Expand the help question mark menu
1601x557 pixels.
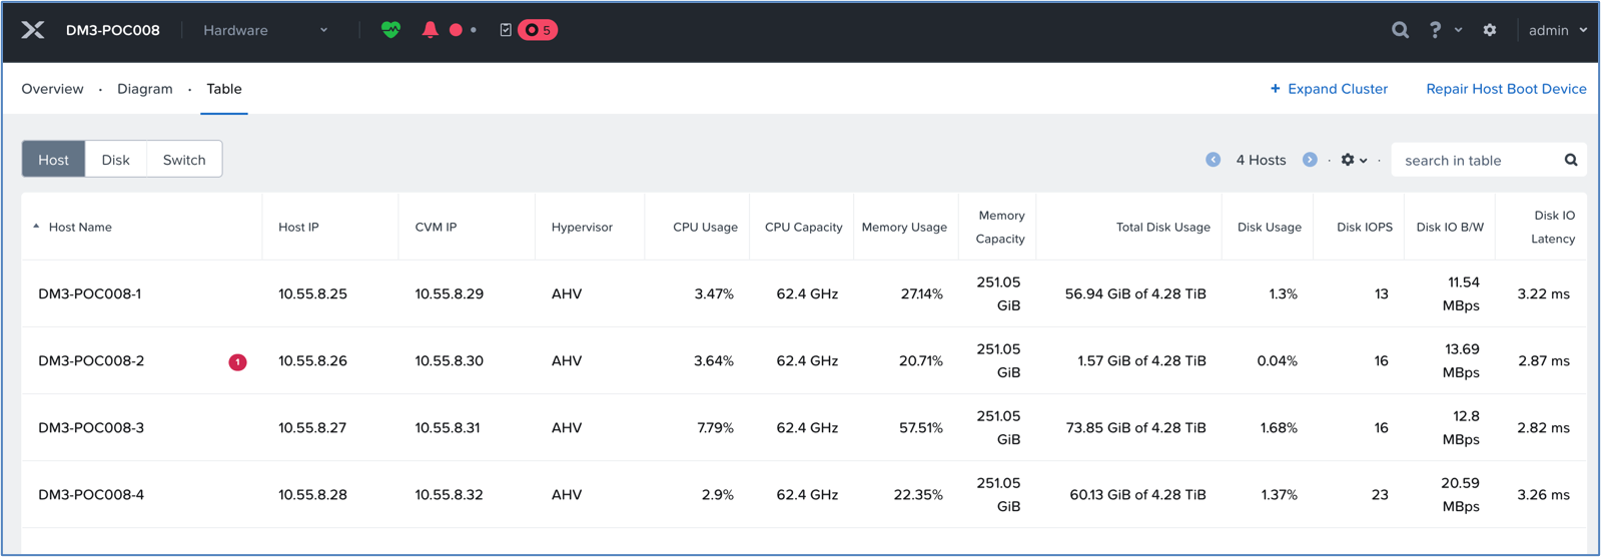click(1445, 30)
